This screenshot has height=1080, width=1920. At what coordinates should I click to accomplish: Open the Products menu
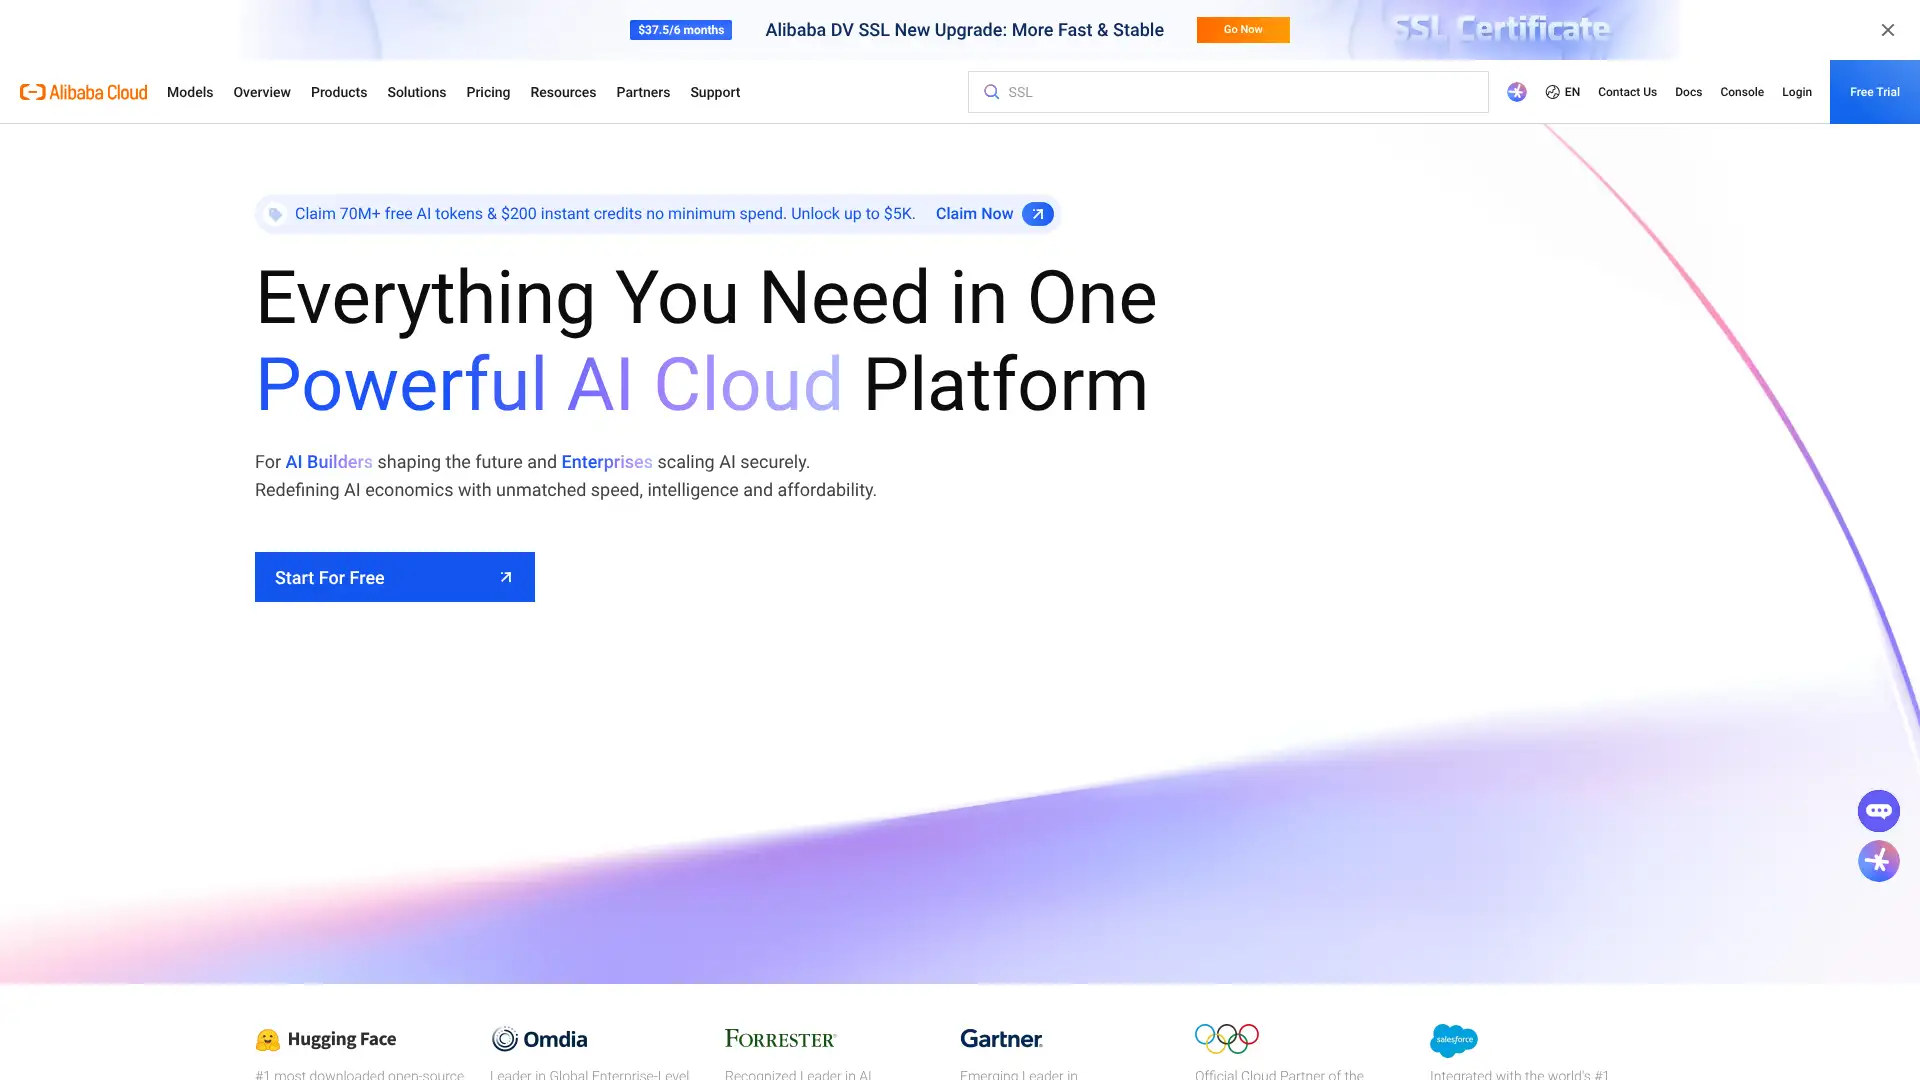(339, 92)
